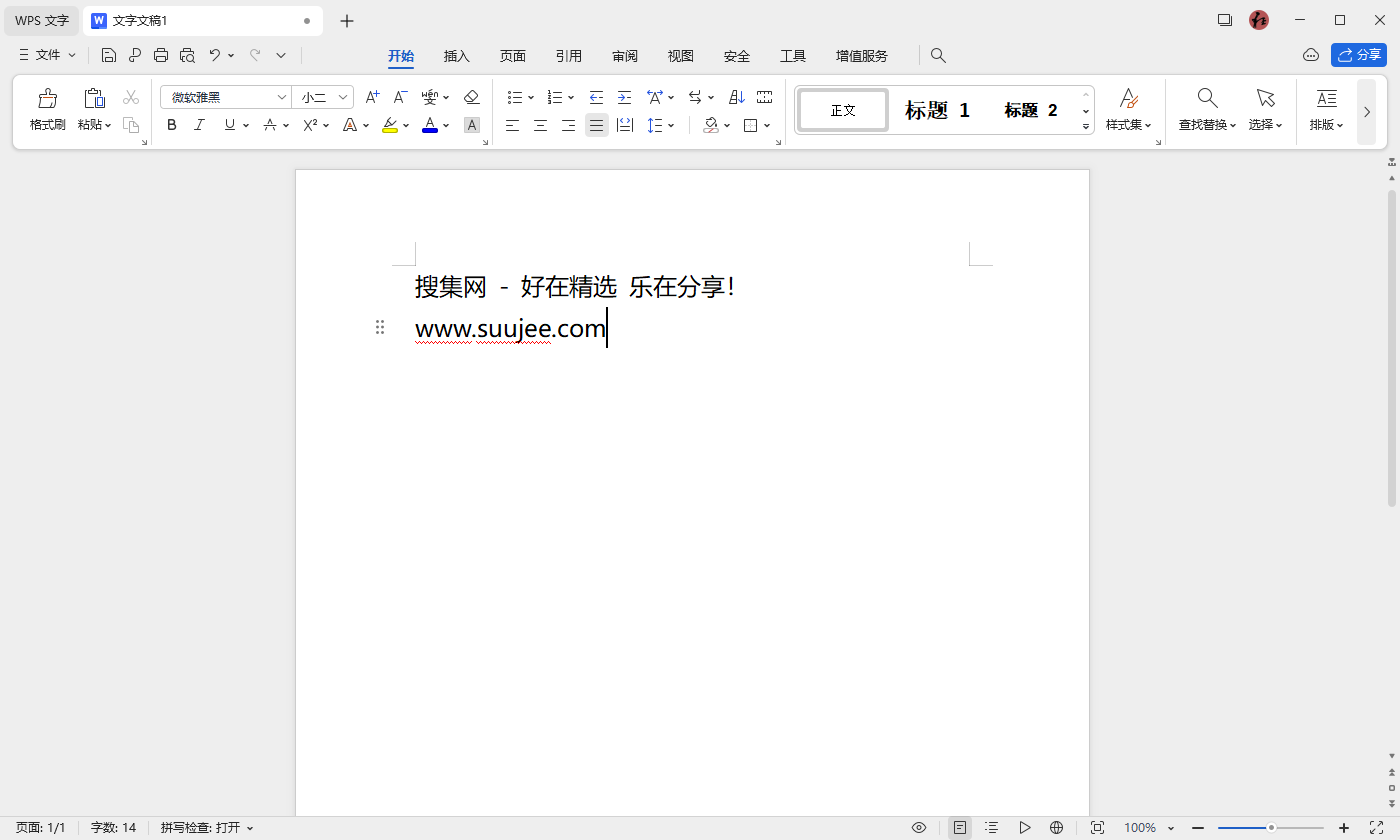
Task: Align text right
Action: 568,125
